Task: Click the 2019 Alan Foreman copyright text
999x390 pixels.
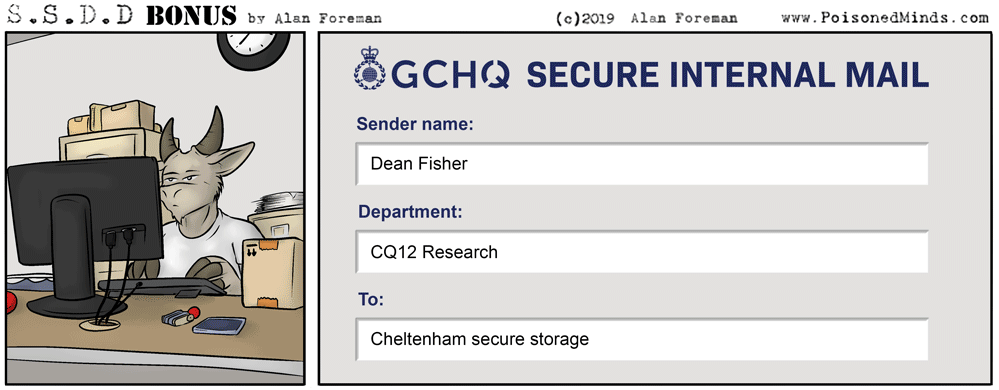Action: [x=647, y=18]
